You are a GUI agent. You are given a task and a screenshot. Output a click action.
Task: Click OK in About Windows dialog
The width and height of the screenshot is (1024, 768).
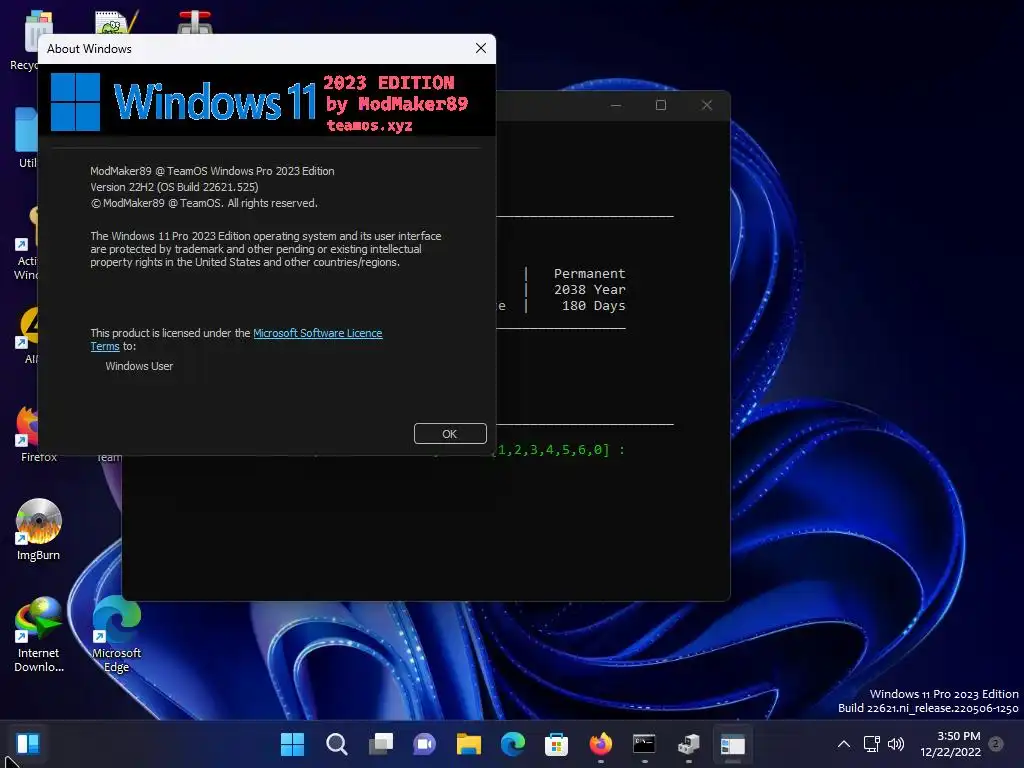point(450,434)
